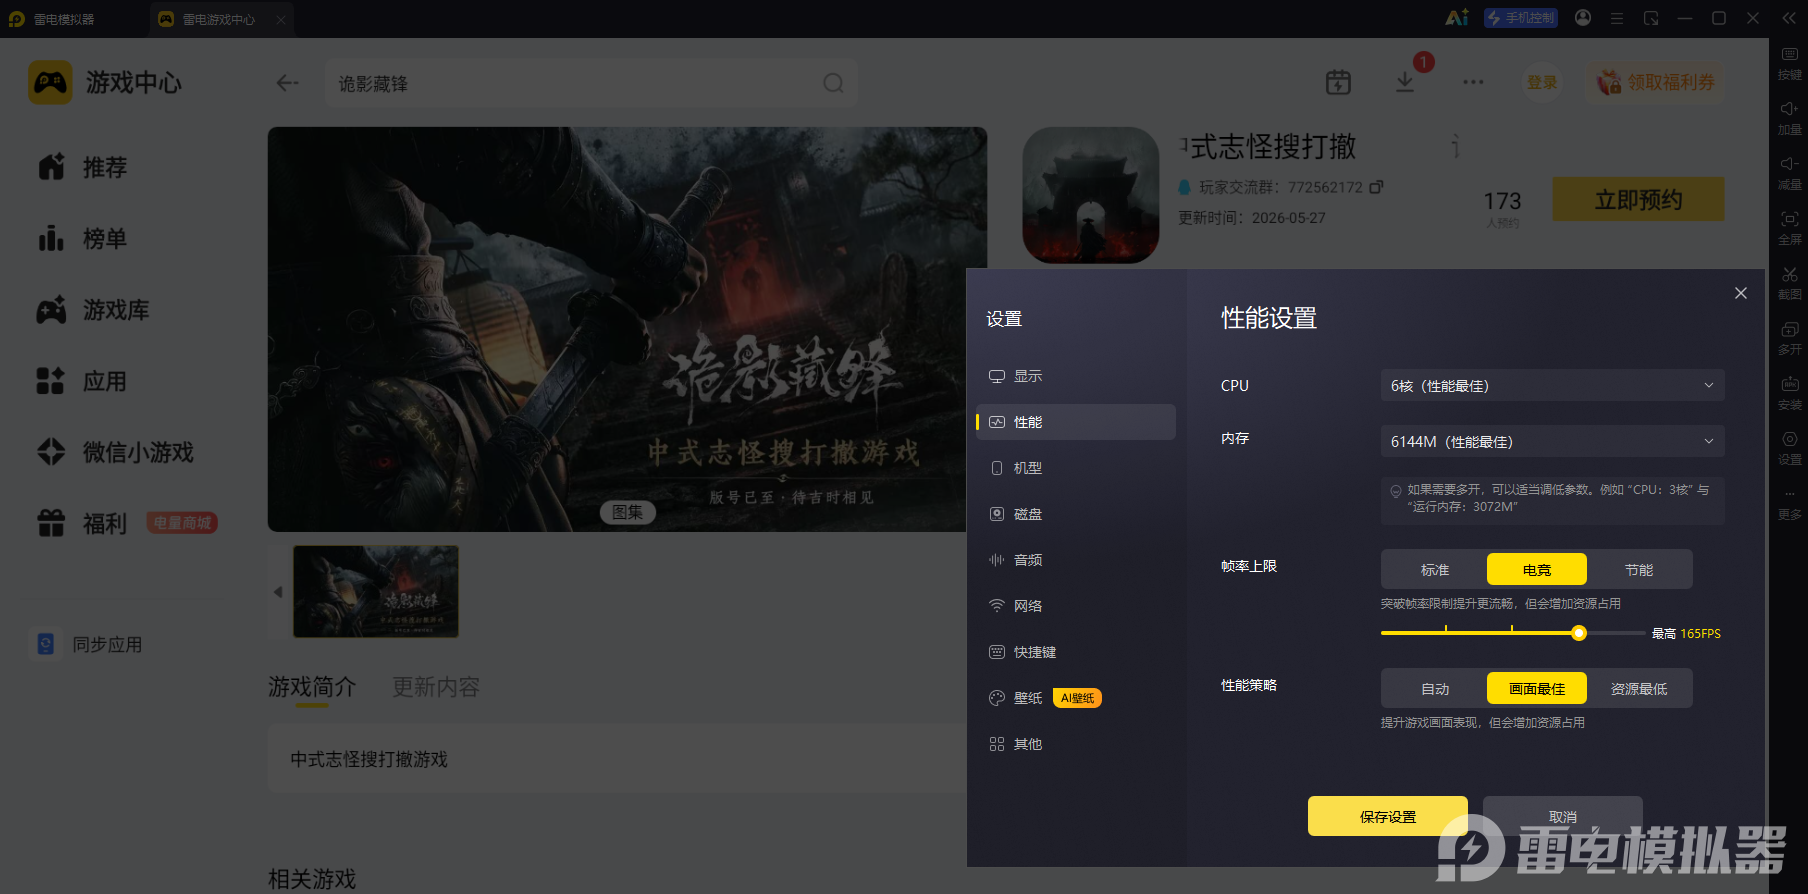Close the settings dialog with the X

[1741, 293]
